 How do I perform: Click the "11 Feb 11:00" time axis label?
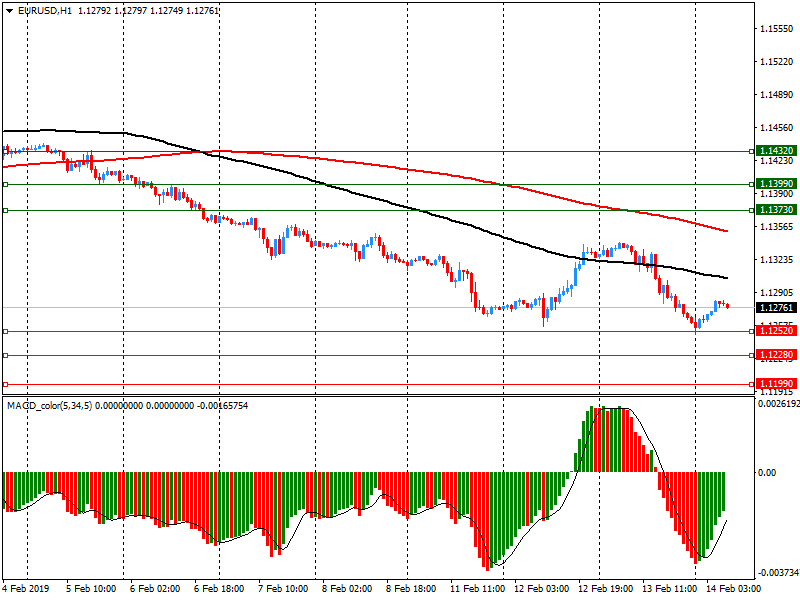coord(479,589)
